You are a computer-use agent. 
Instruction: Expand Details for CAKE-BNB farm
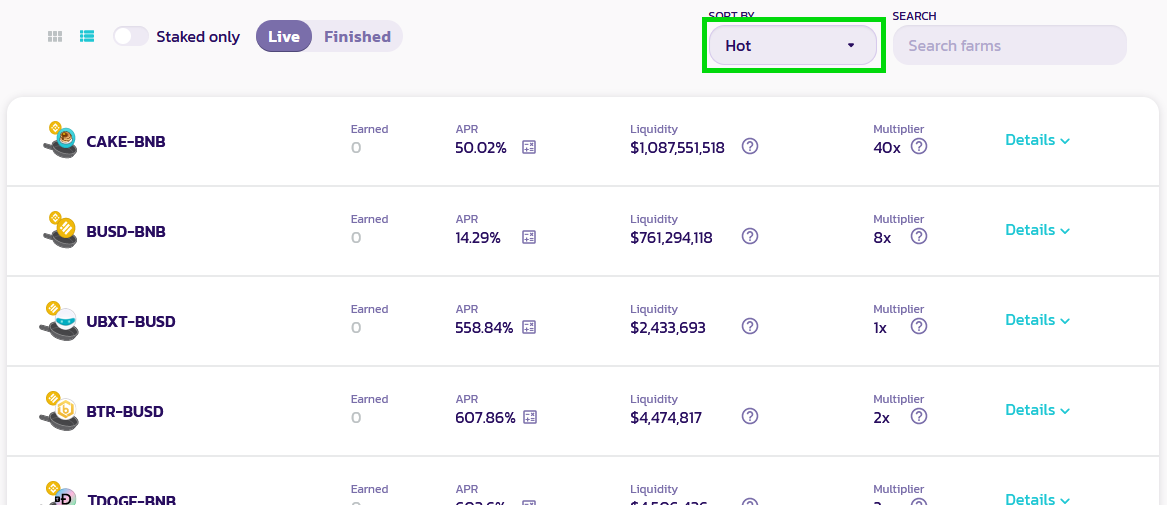tap(1037, 140)
